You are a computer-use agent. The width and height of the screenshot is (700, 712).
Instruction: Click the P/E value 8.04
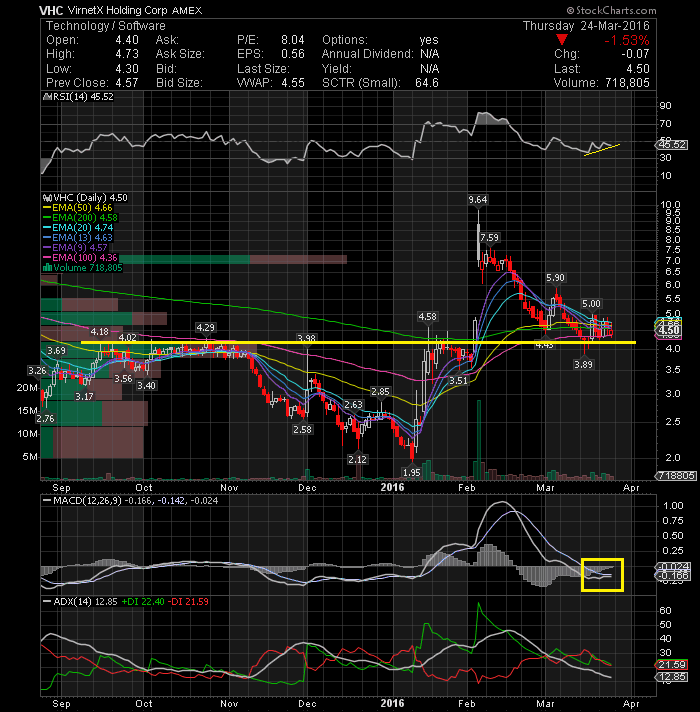[x=292, y=40]
